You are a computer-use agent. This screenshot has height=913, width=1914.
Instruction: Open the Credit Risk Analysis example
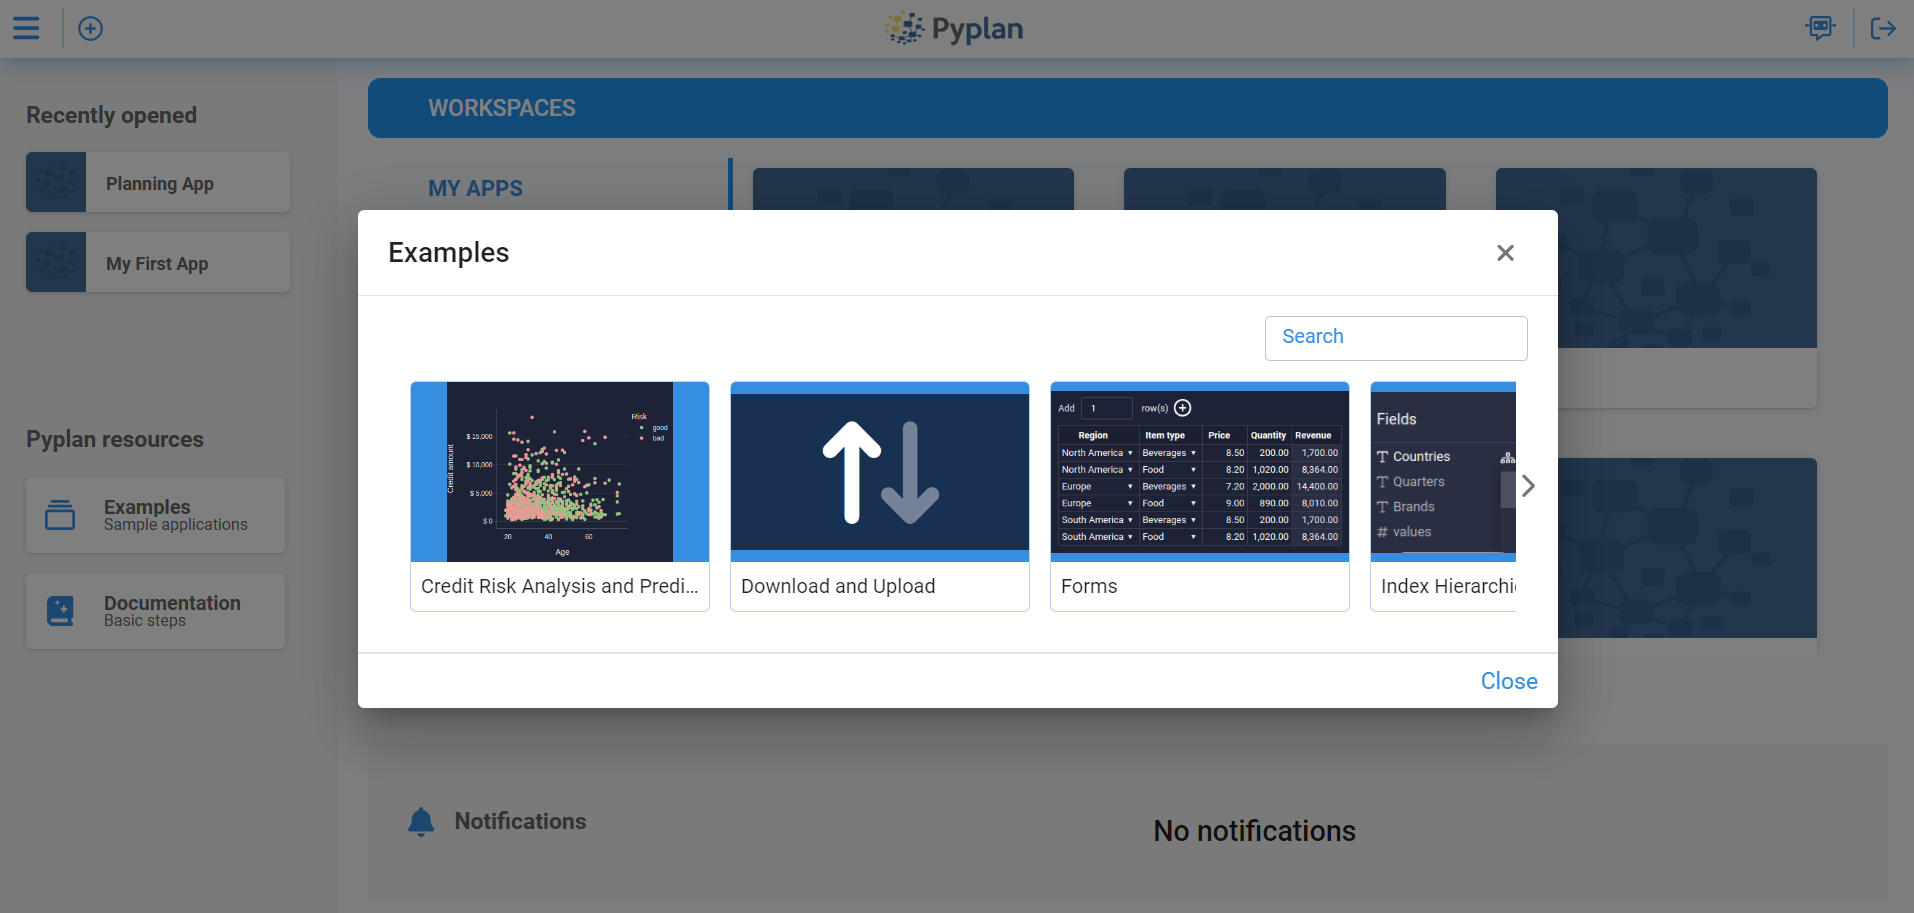[559, 495]
